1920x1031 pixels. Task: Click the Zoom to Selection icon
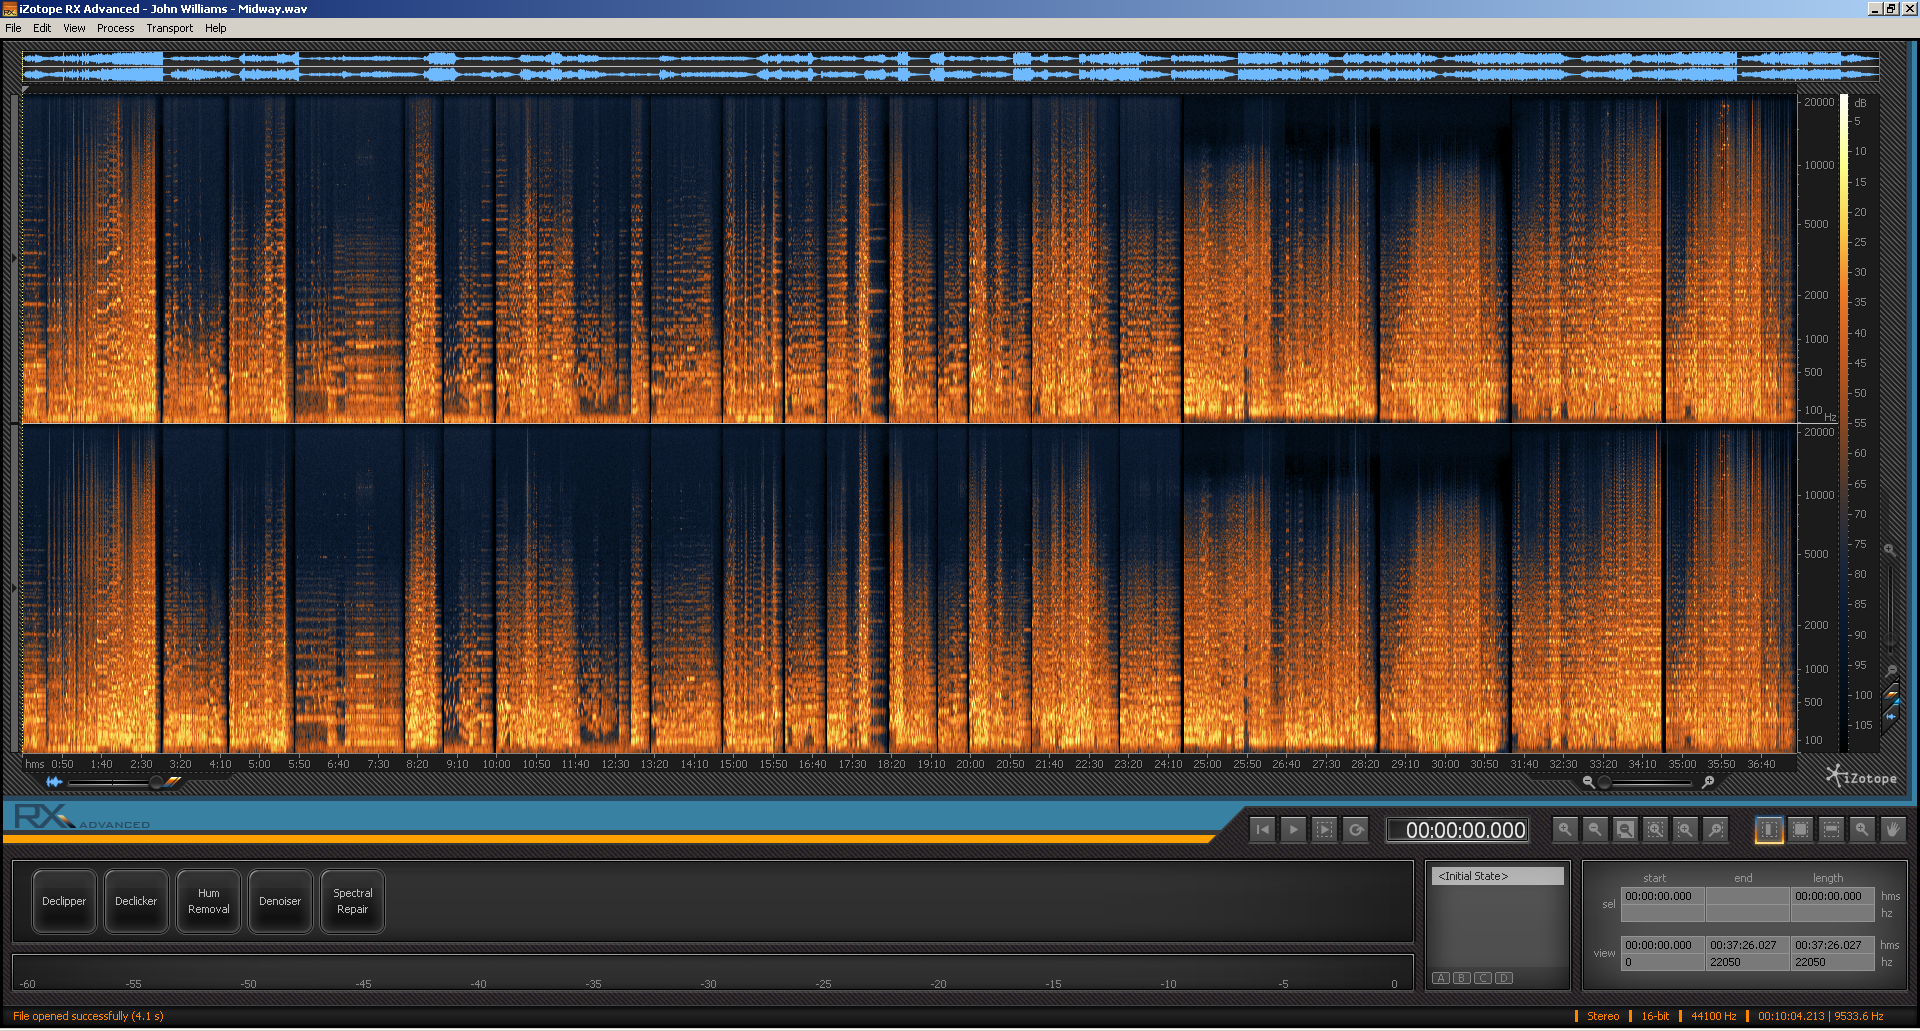point(1656,829)
